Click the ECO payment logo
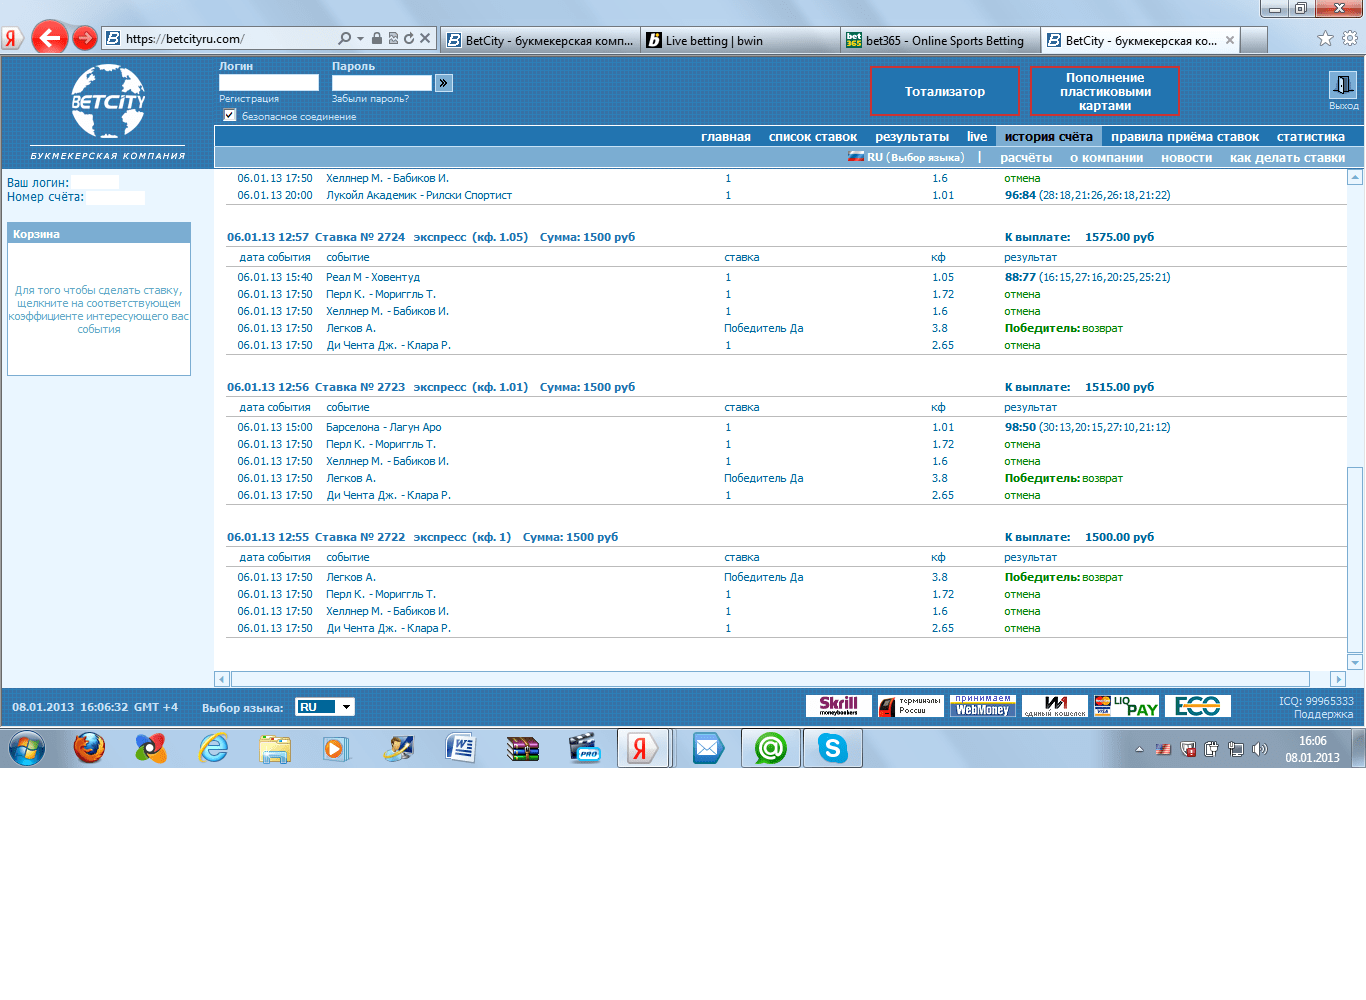The width and height of the screenshot is (1366, 1000). click(x=1197, y=706)
